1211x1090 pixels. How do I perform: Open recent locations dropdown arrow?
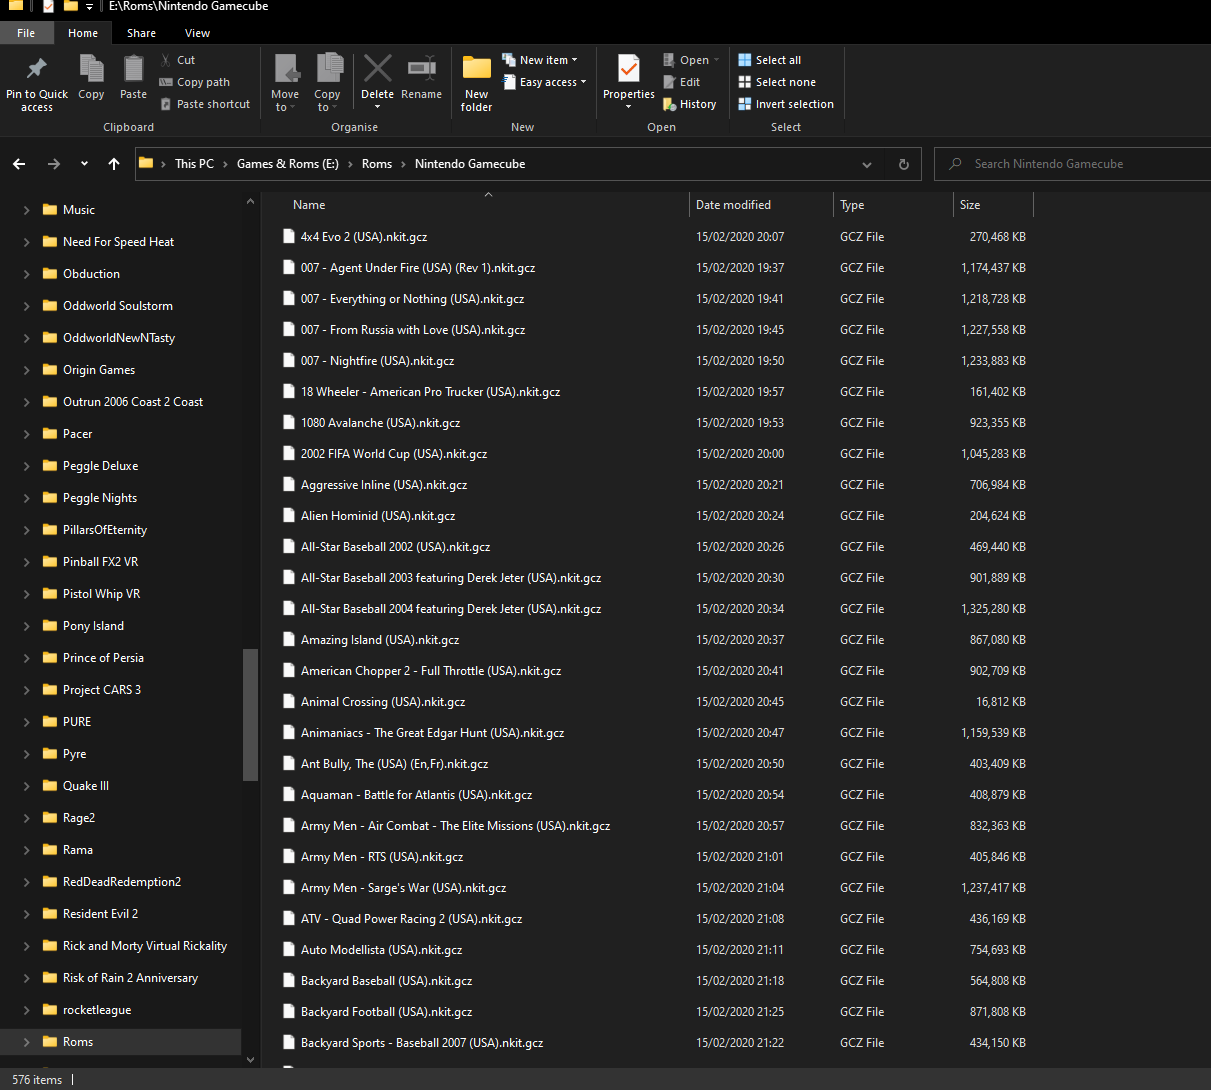pos(84,164)
